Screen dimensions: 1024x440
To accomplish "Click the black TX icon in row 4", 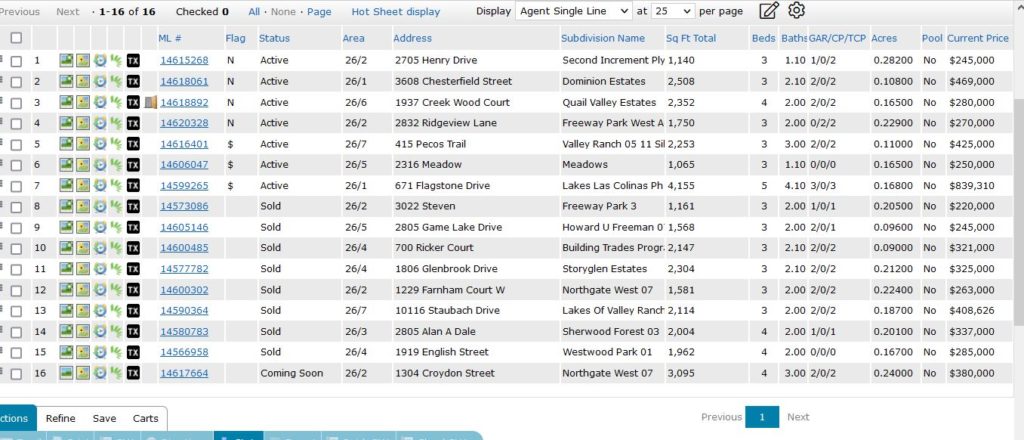I will coord(133,123).
